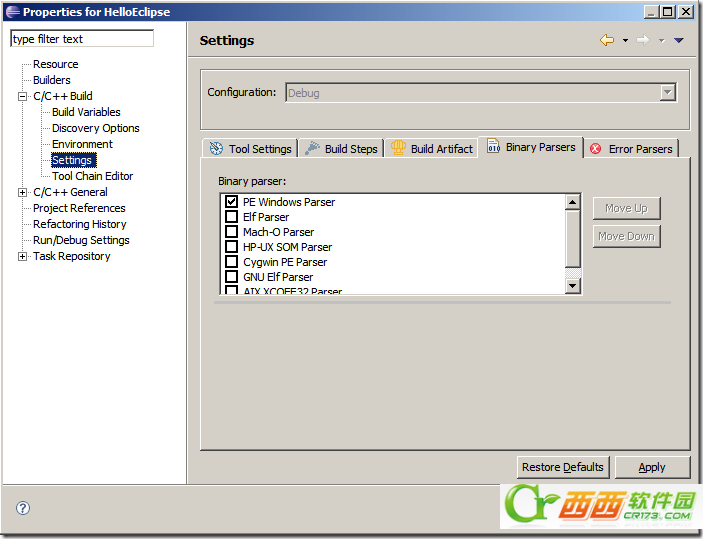Screen dimensions: 703x539
Task: Click the Error Parsers red icon
Action: (x=596, y=148)
